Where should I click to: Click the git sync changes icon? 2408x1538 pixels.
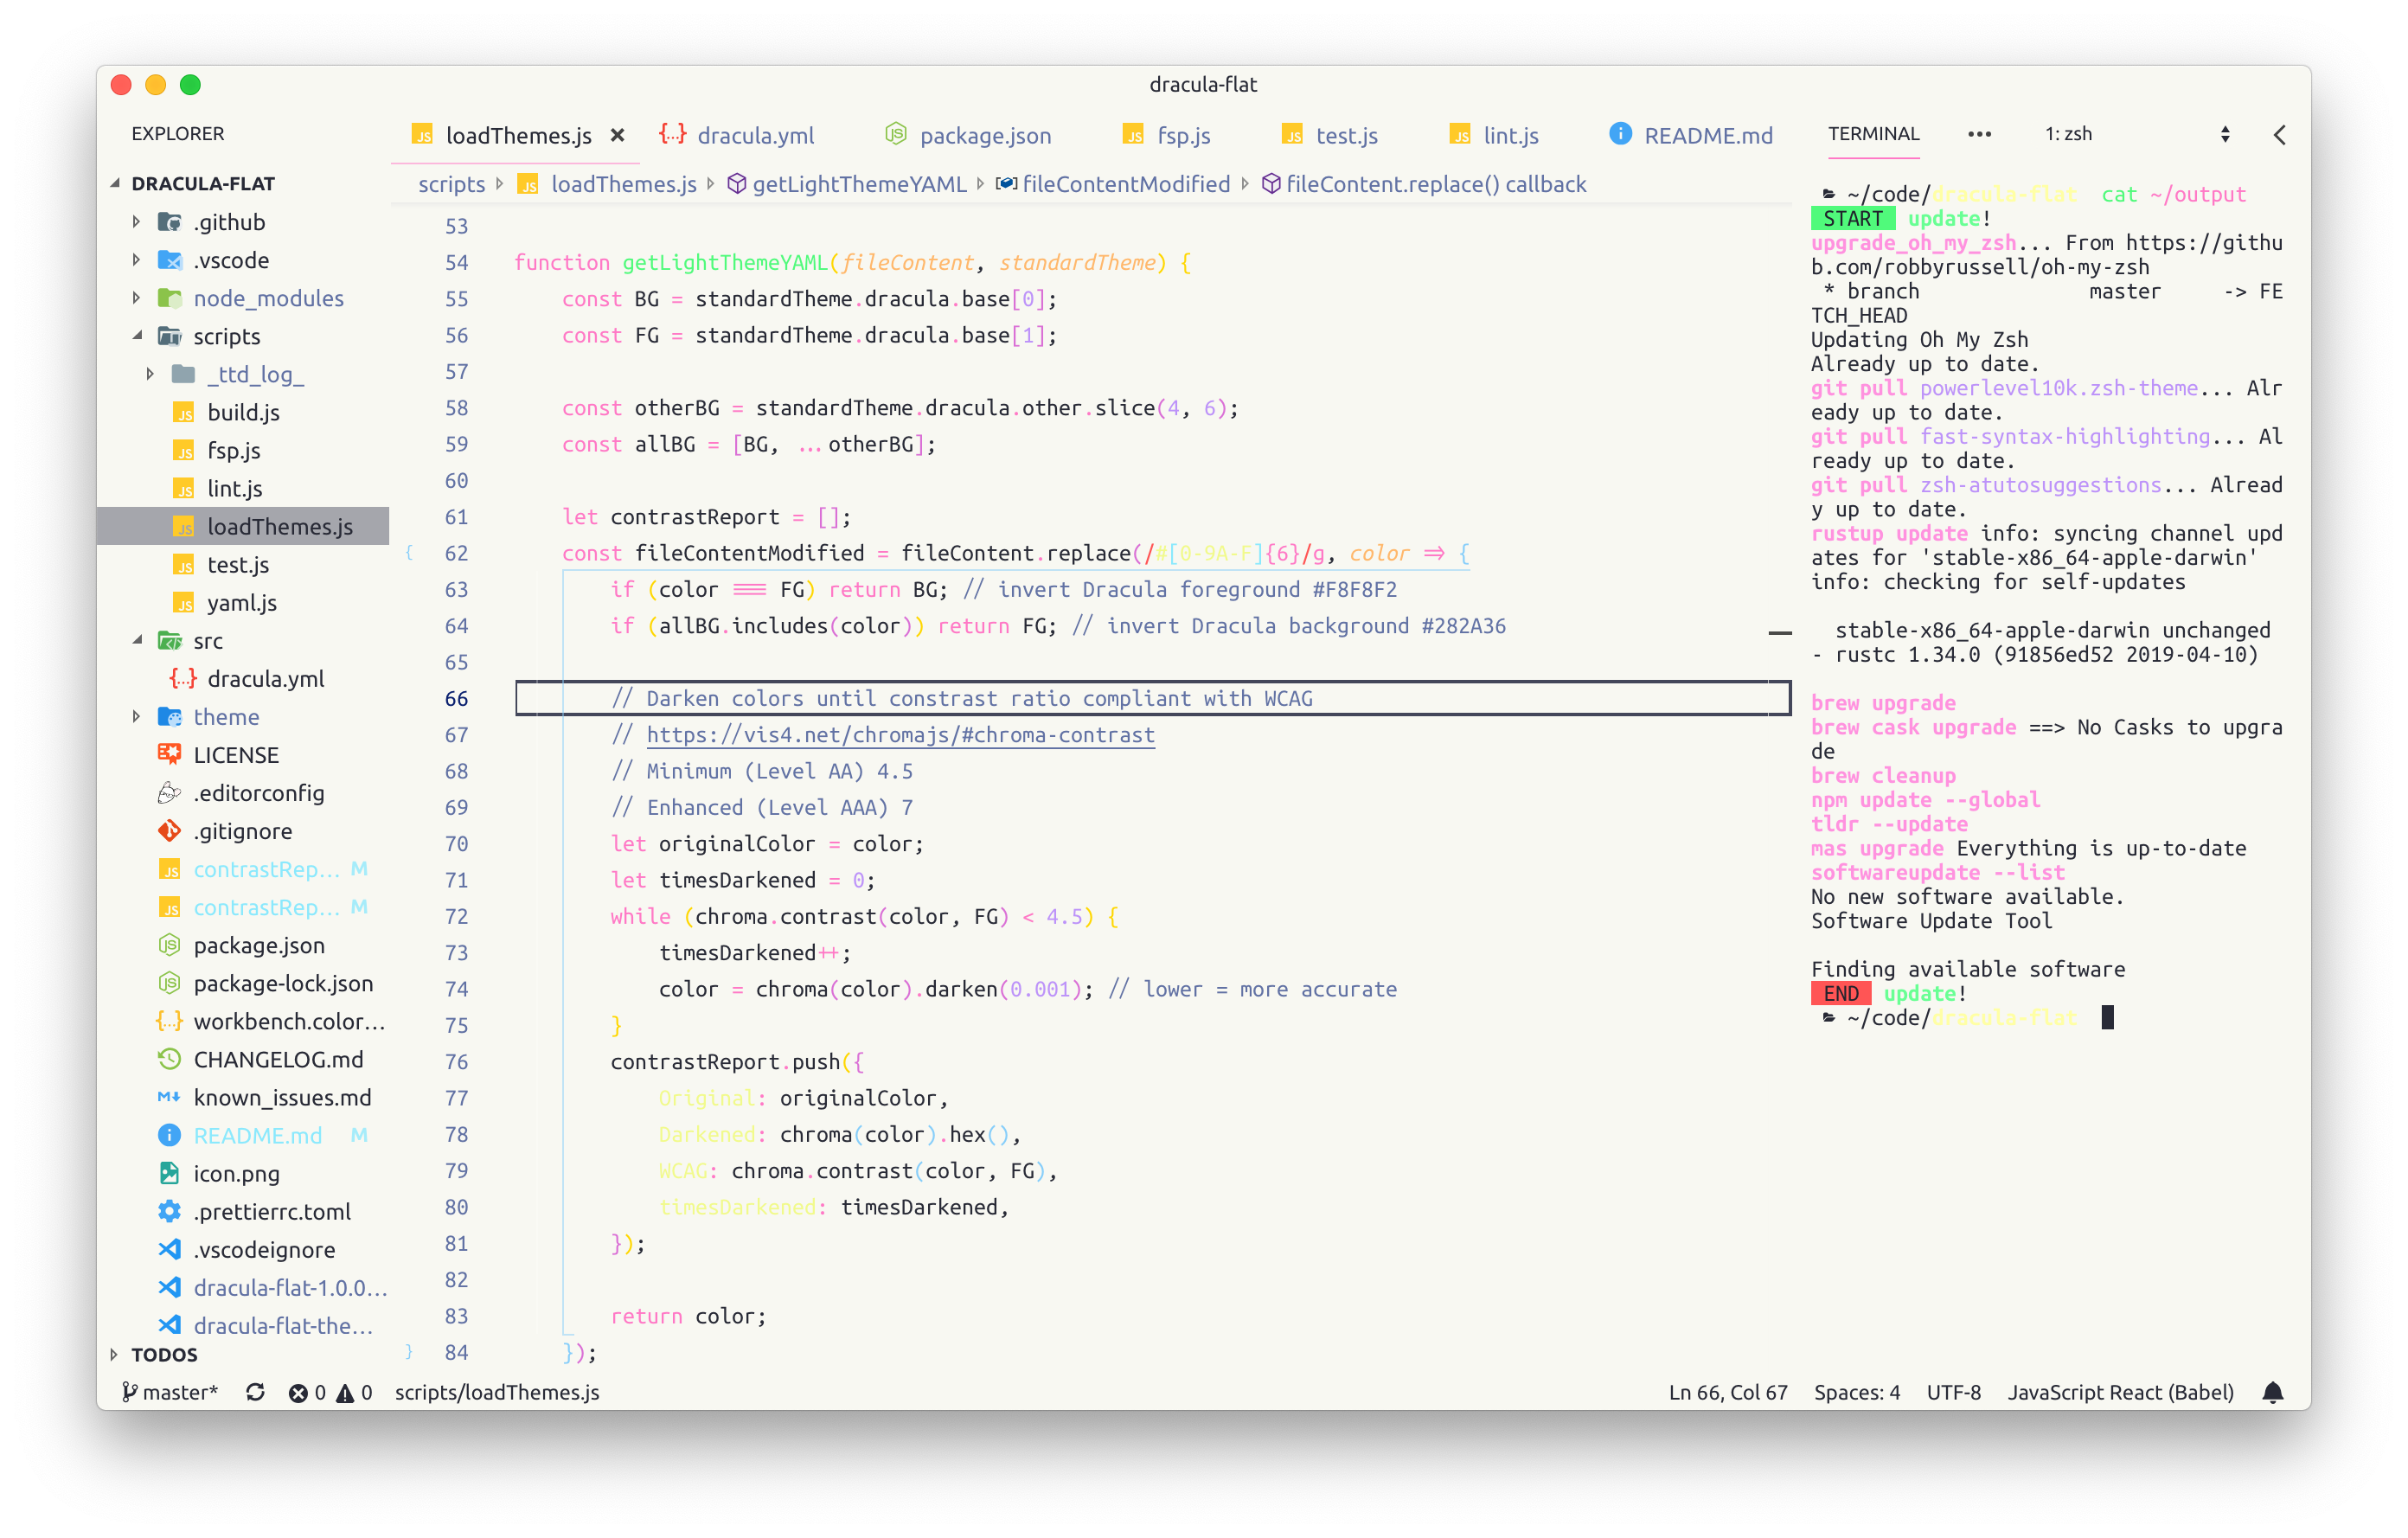coord(255,1392)
